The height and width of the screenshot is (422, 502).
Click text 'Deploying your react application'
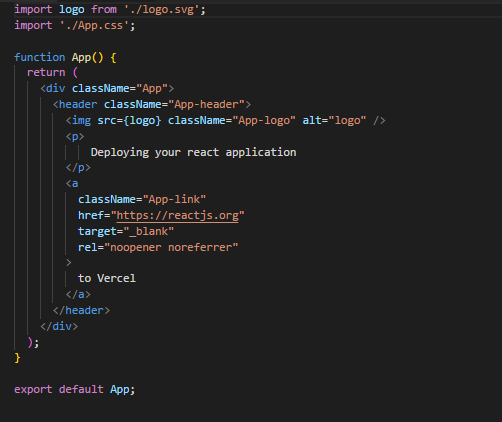[x=193, y=153]
